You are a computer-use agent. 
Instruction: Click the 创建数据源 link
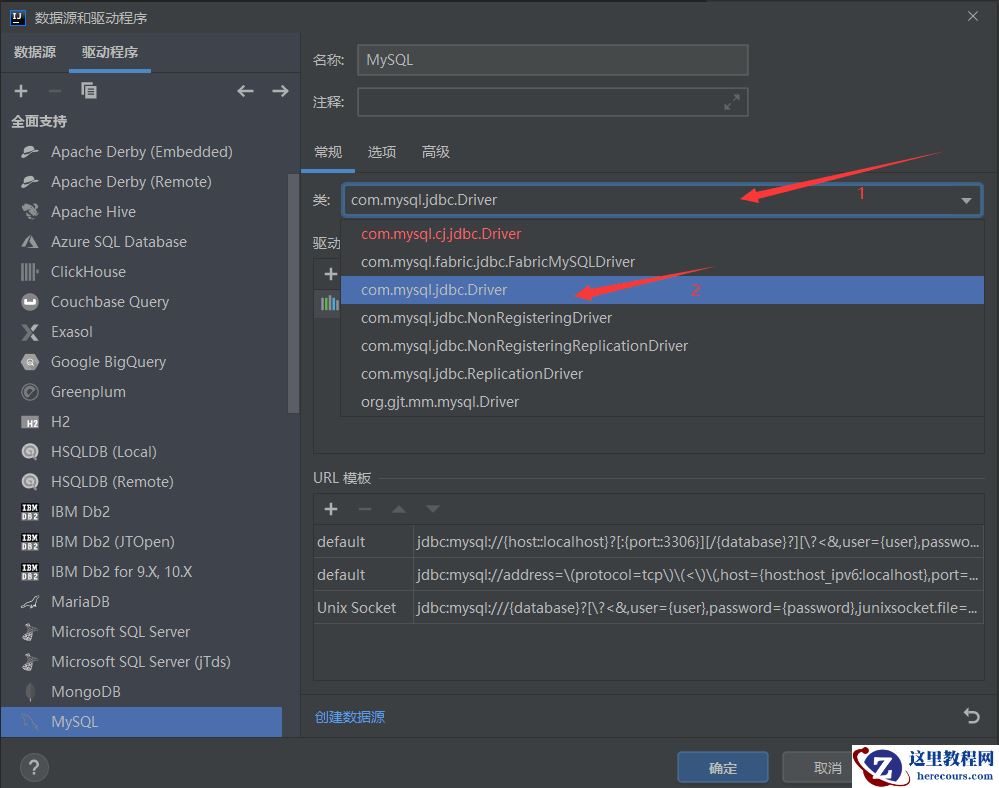pyautogui.click(x=347, y=716)
